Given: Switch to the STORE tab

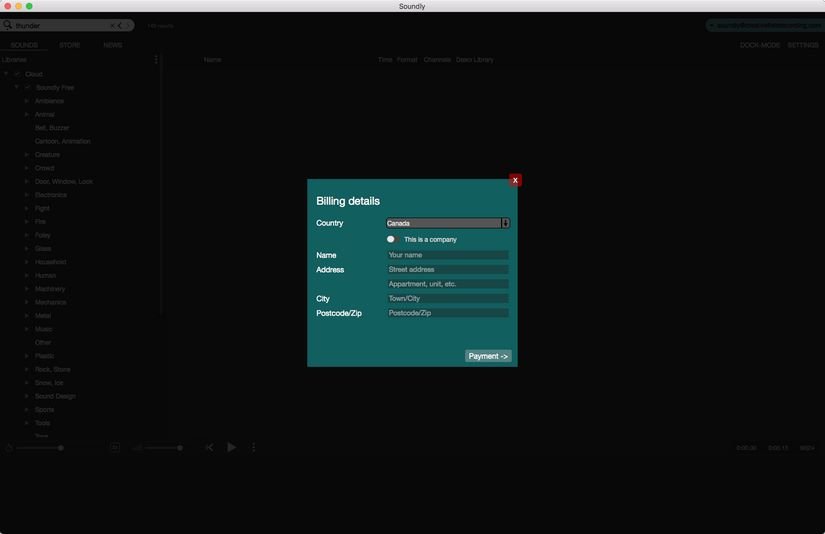Looking at the screenshot, I should pos(70,45).
